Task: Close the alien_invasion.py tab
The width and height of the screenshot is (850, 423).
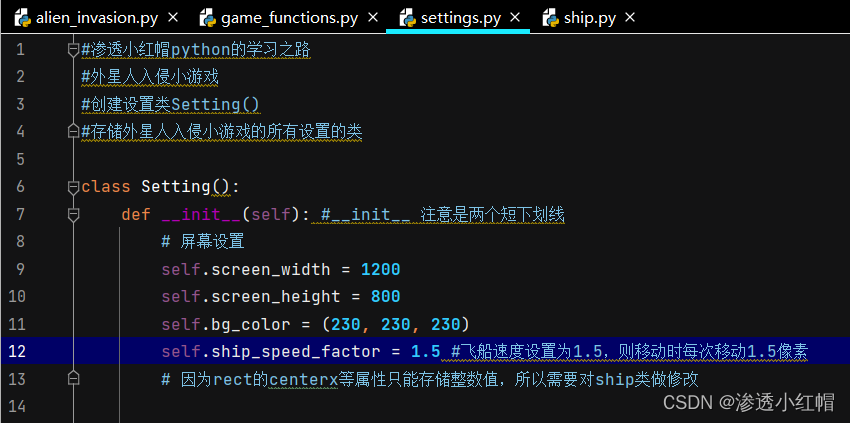Action: click(173, 18)
